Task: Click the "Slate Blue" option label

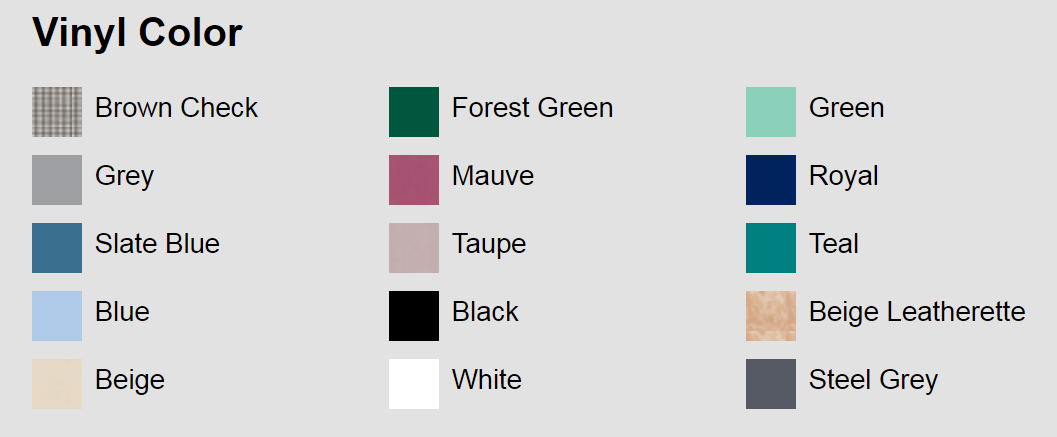Action: click(x=157, y=244)
